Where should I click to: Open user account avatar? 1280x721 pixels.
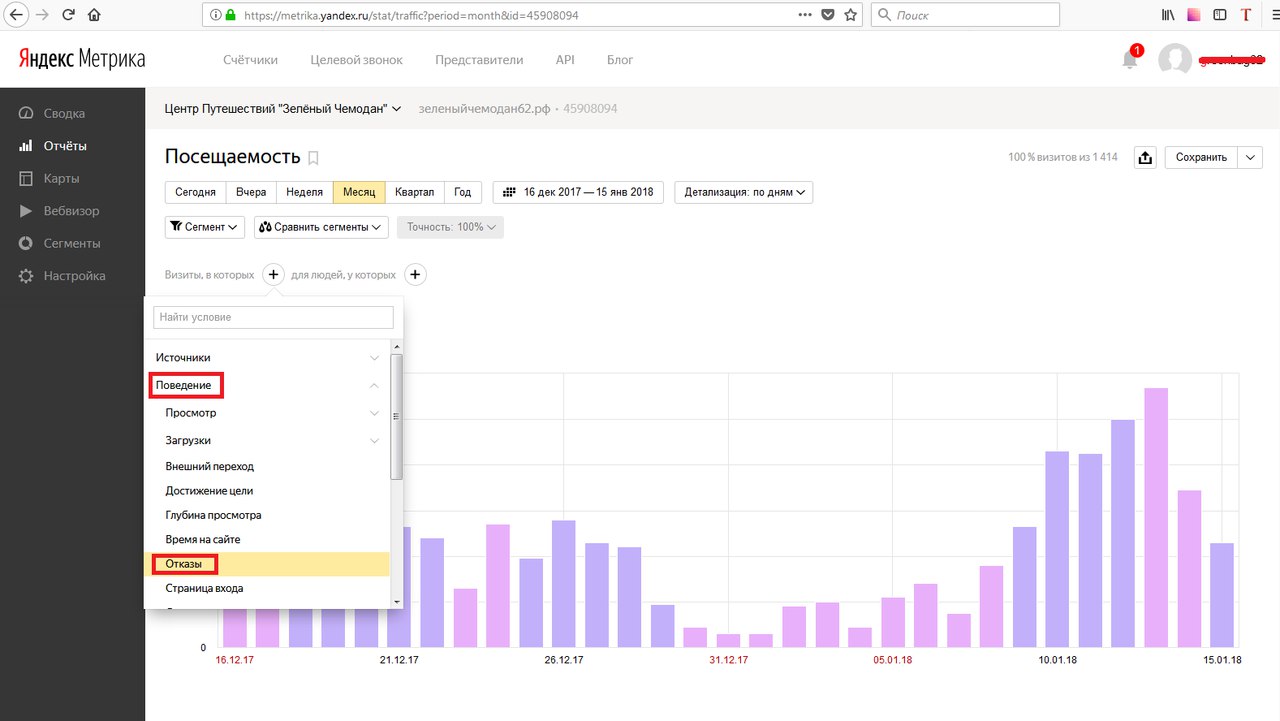[1175, 60]
